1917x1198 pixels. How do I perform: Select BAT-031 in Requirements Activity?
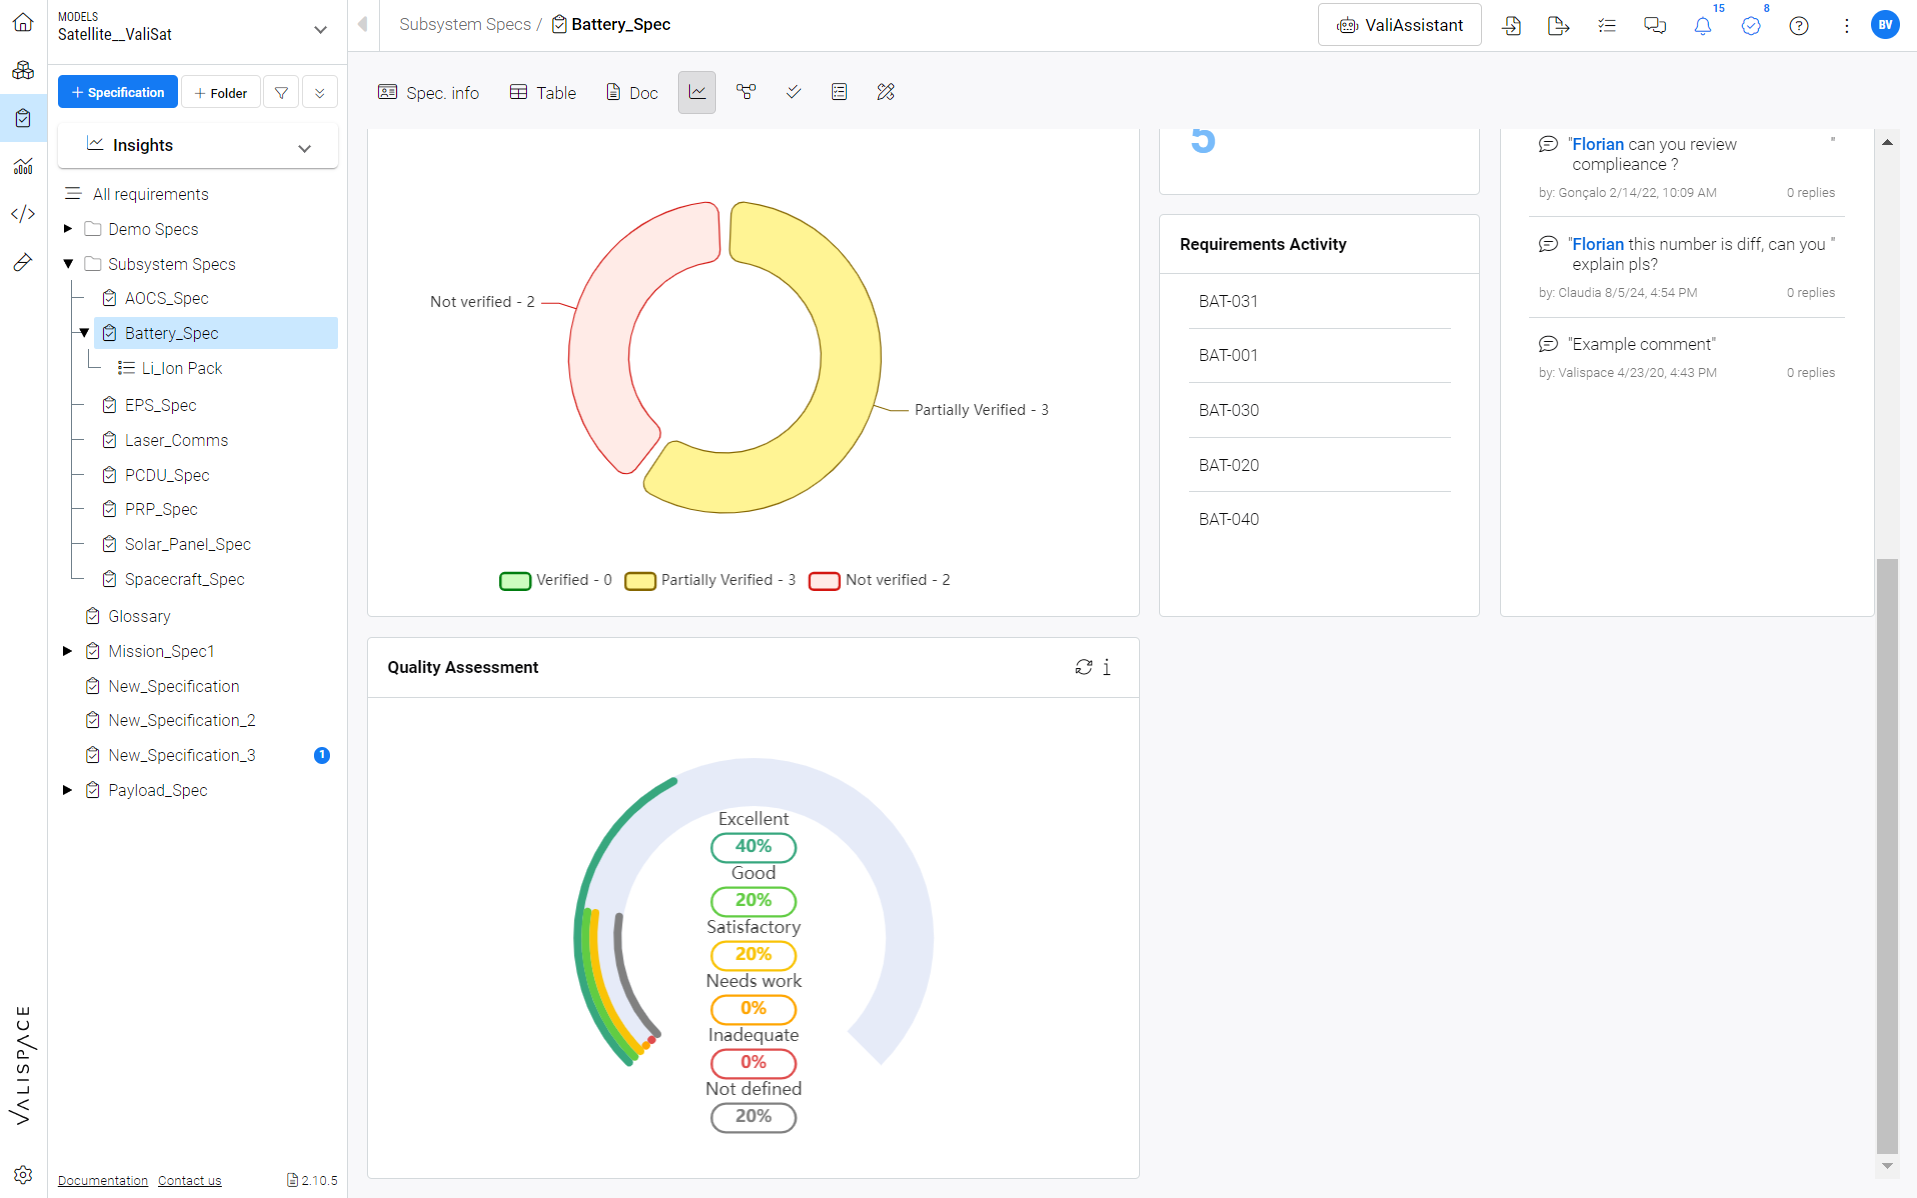(x=1319, y=301)
